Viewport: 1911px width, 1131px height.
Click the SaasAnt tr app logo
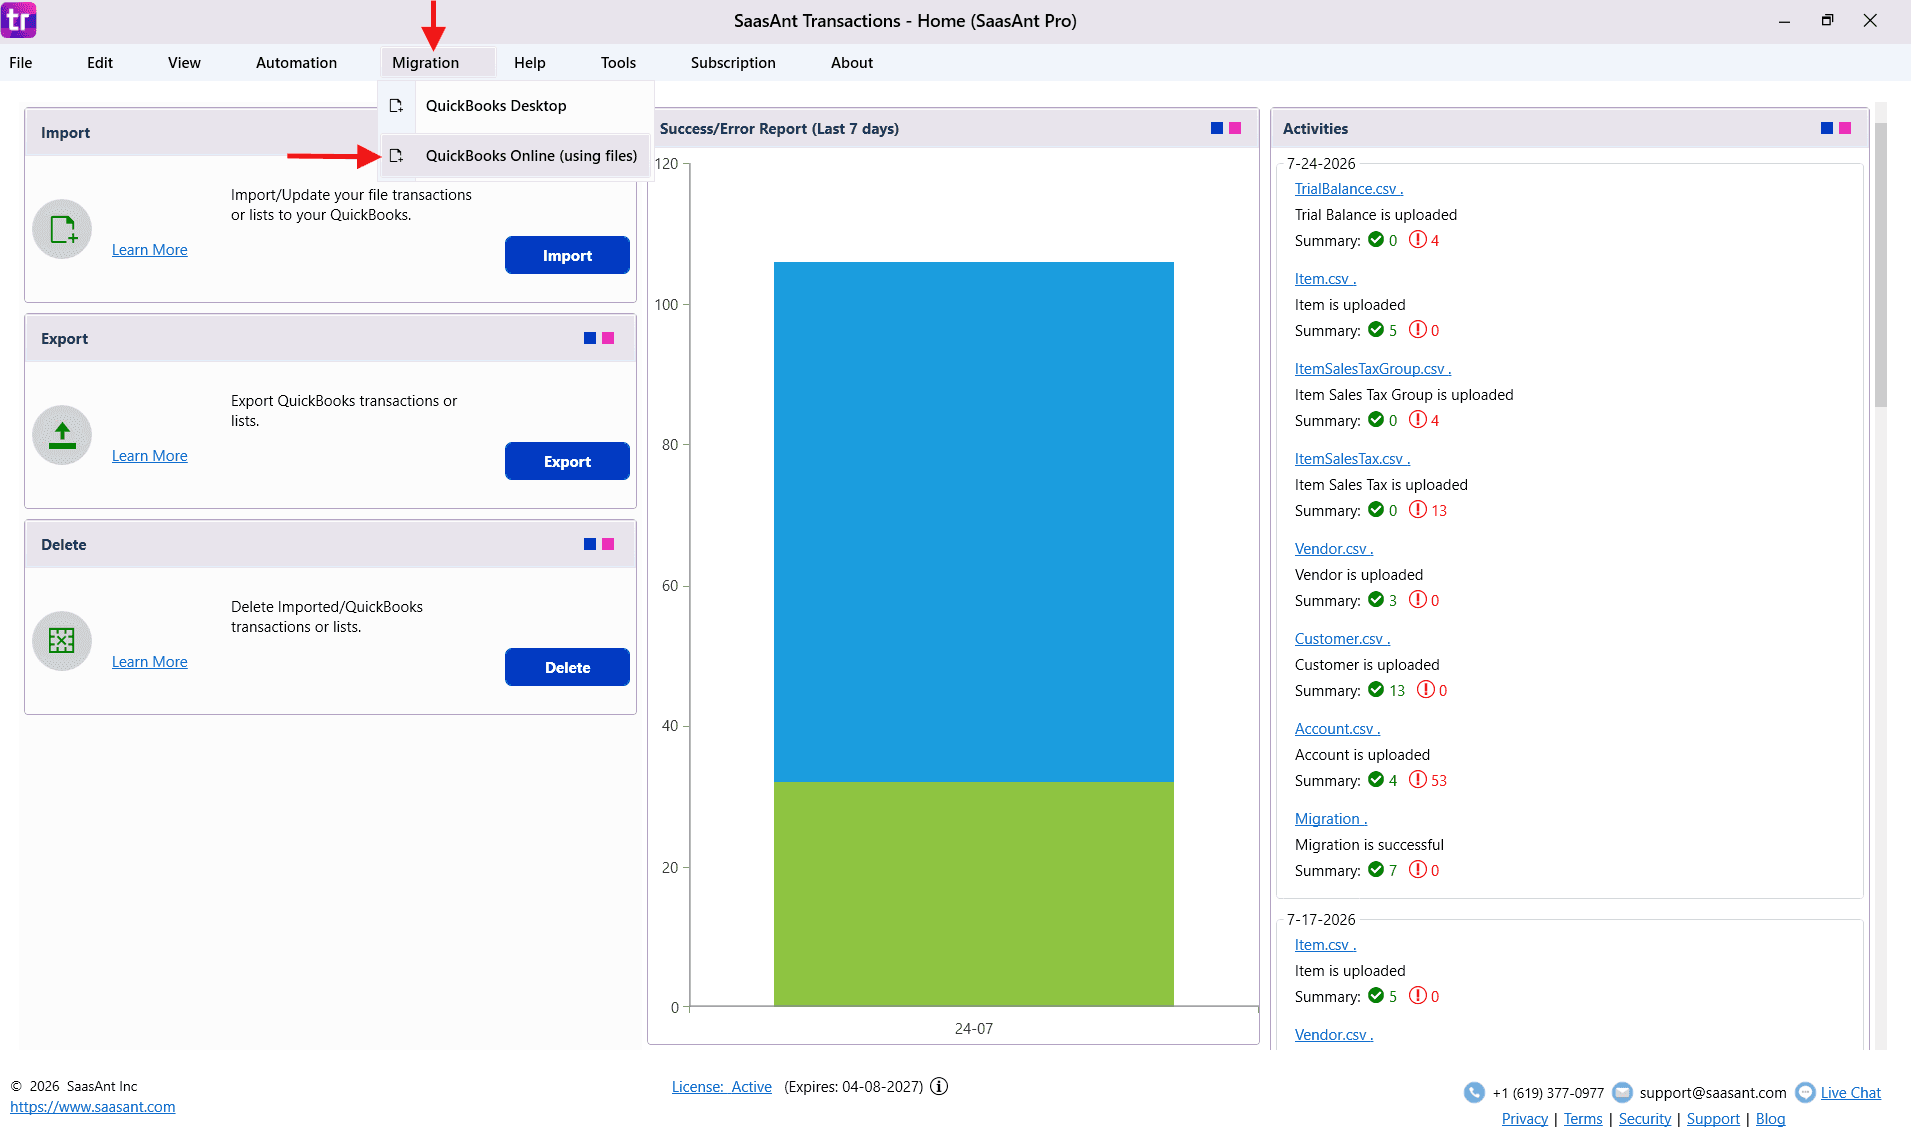[x=18, y=19]
